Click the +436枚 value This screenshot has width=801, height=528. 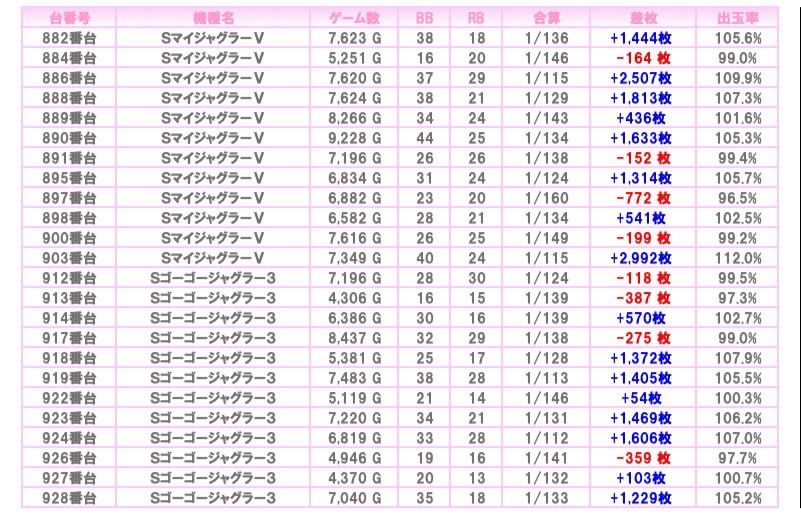click(x=641, y=118)
